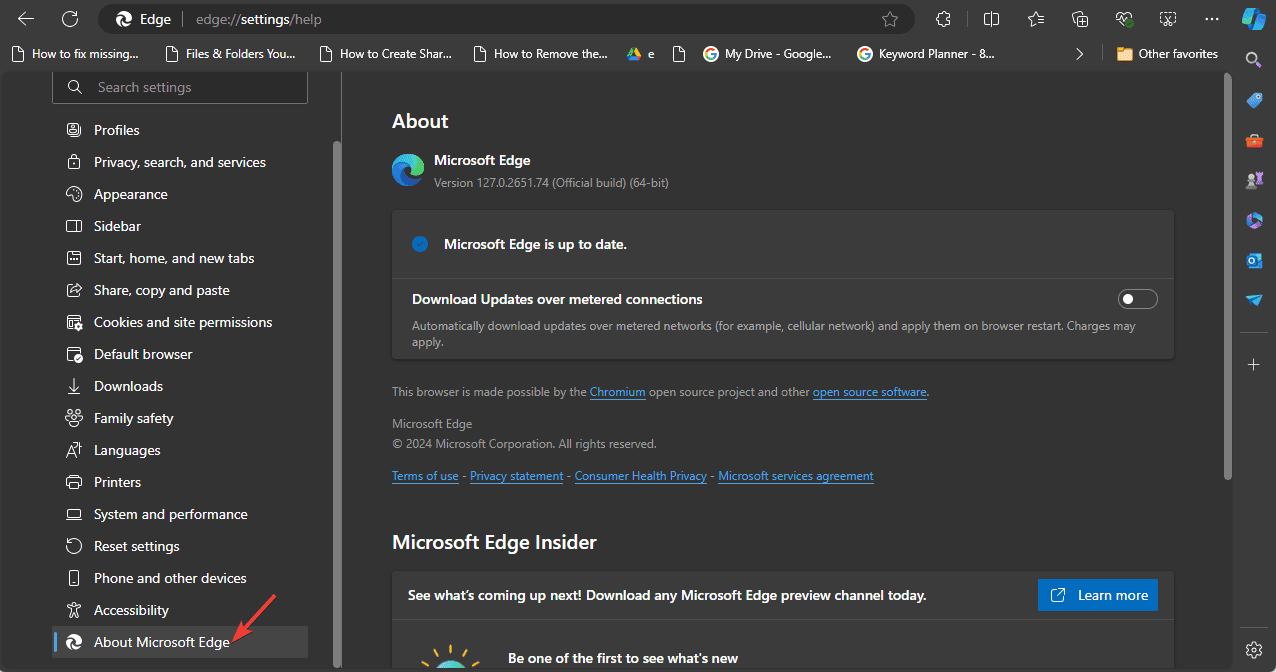Open System and performance
The image size is (1276, 672).
click(180, 514)
